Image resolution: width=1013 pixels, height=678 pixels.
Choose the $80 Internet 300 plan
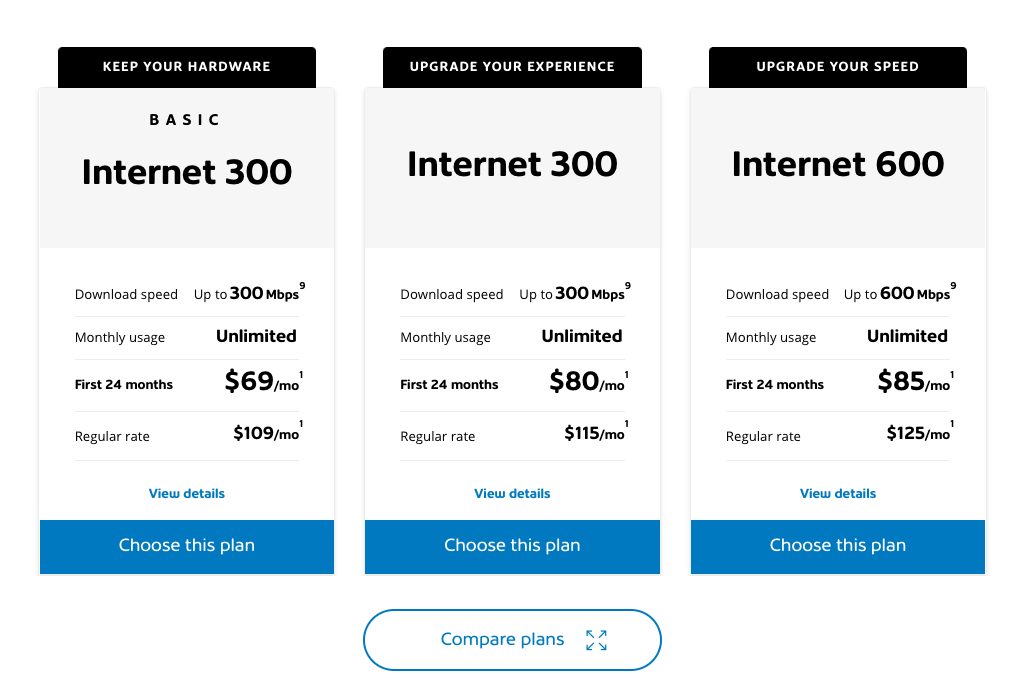point(512,546)
